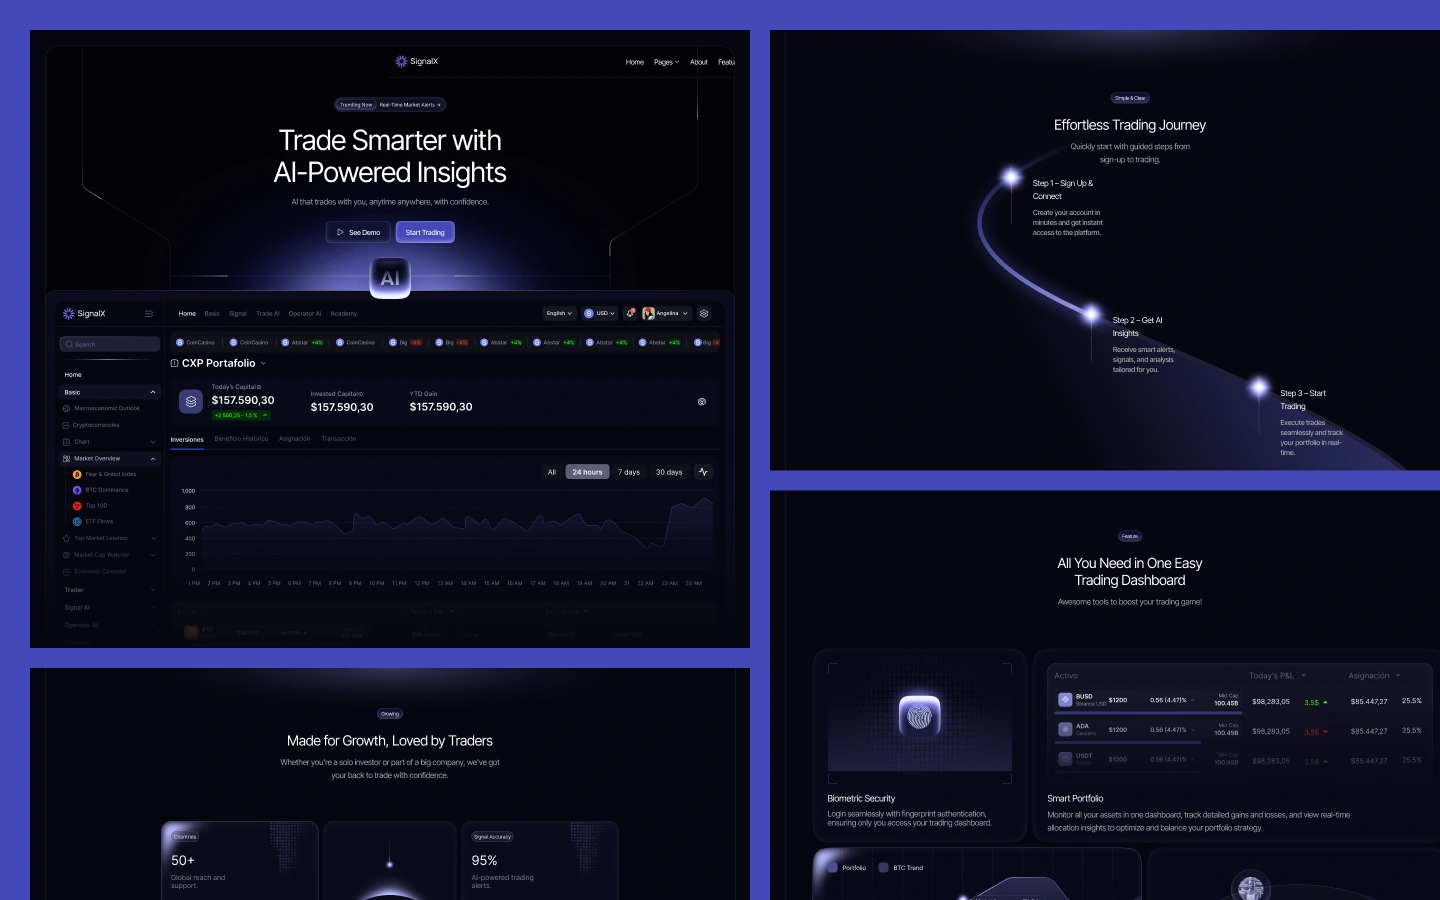This screenshot has width=1440, height=900.
Task: Click the Start Trading button
Action: [x=425, y=232]
